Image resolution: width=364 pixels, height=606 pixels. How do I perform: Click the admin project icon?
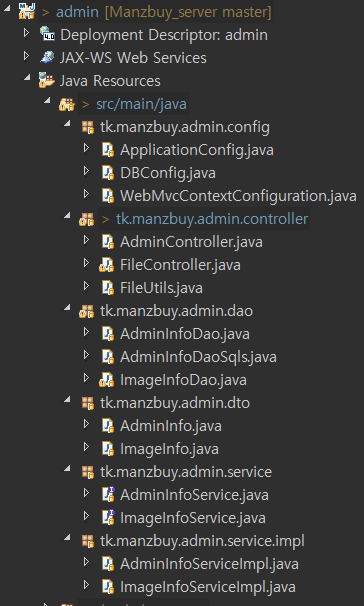click(27, 11)
